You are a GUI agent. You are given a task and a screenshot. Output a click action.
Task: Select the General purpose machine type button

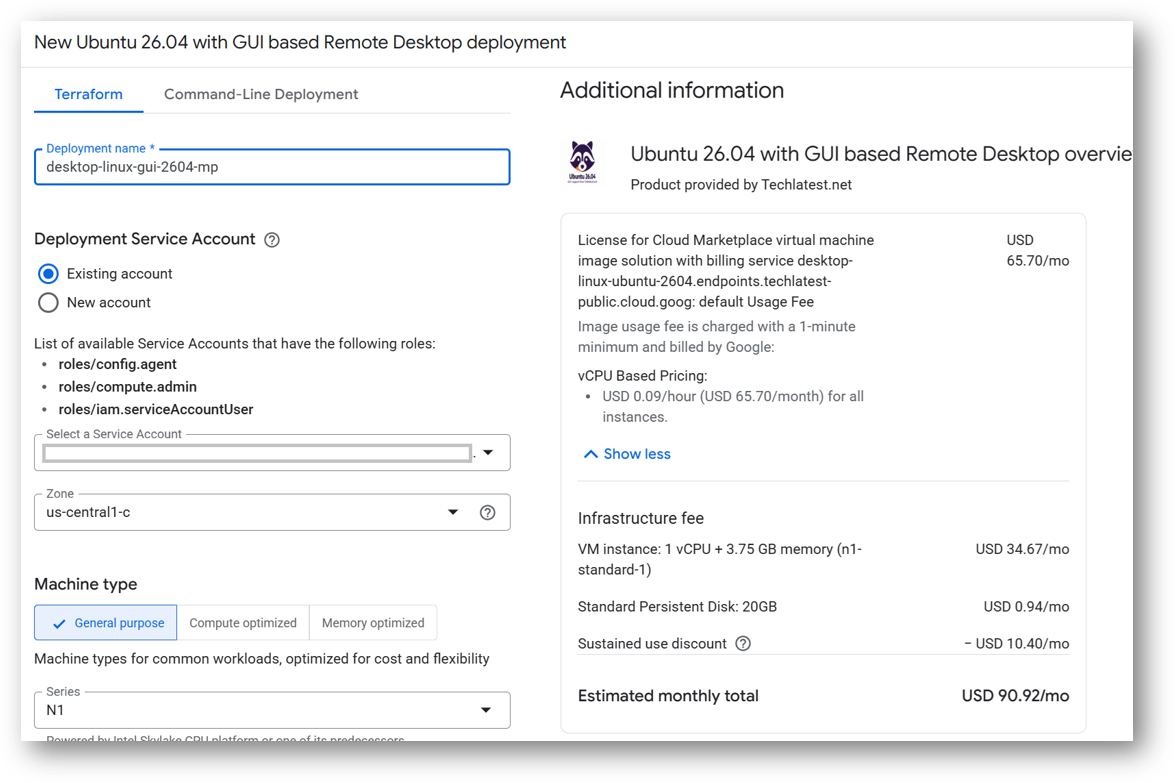click(x=106, y=623)
